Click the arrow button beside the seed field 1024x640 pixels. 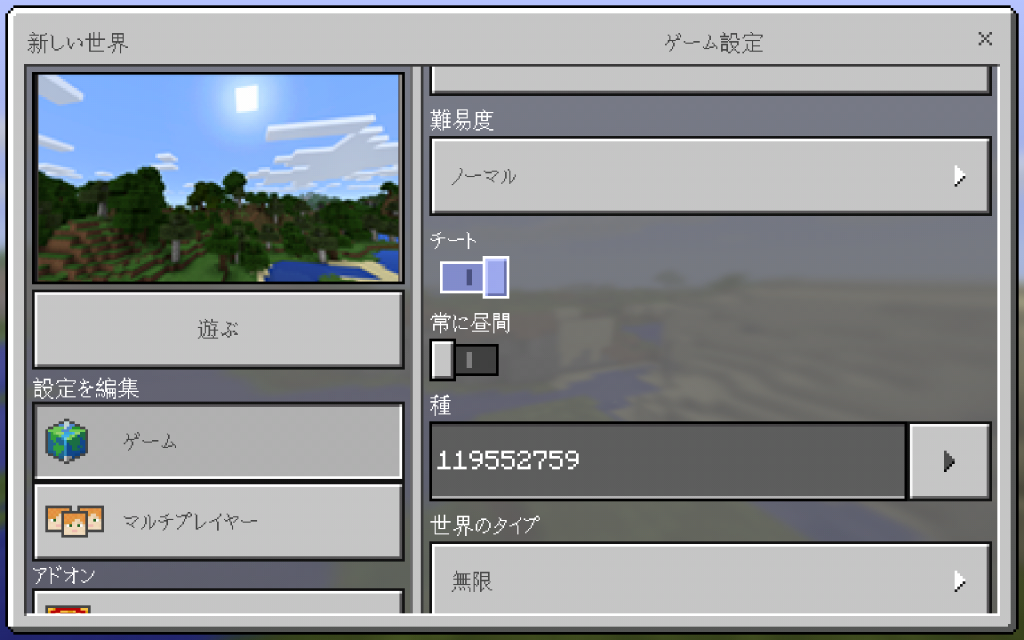pyautogui.click(x=950, y=461)
